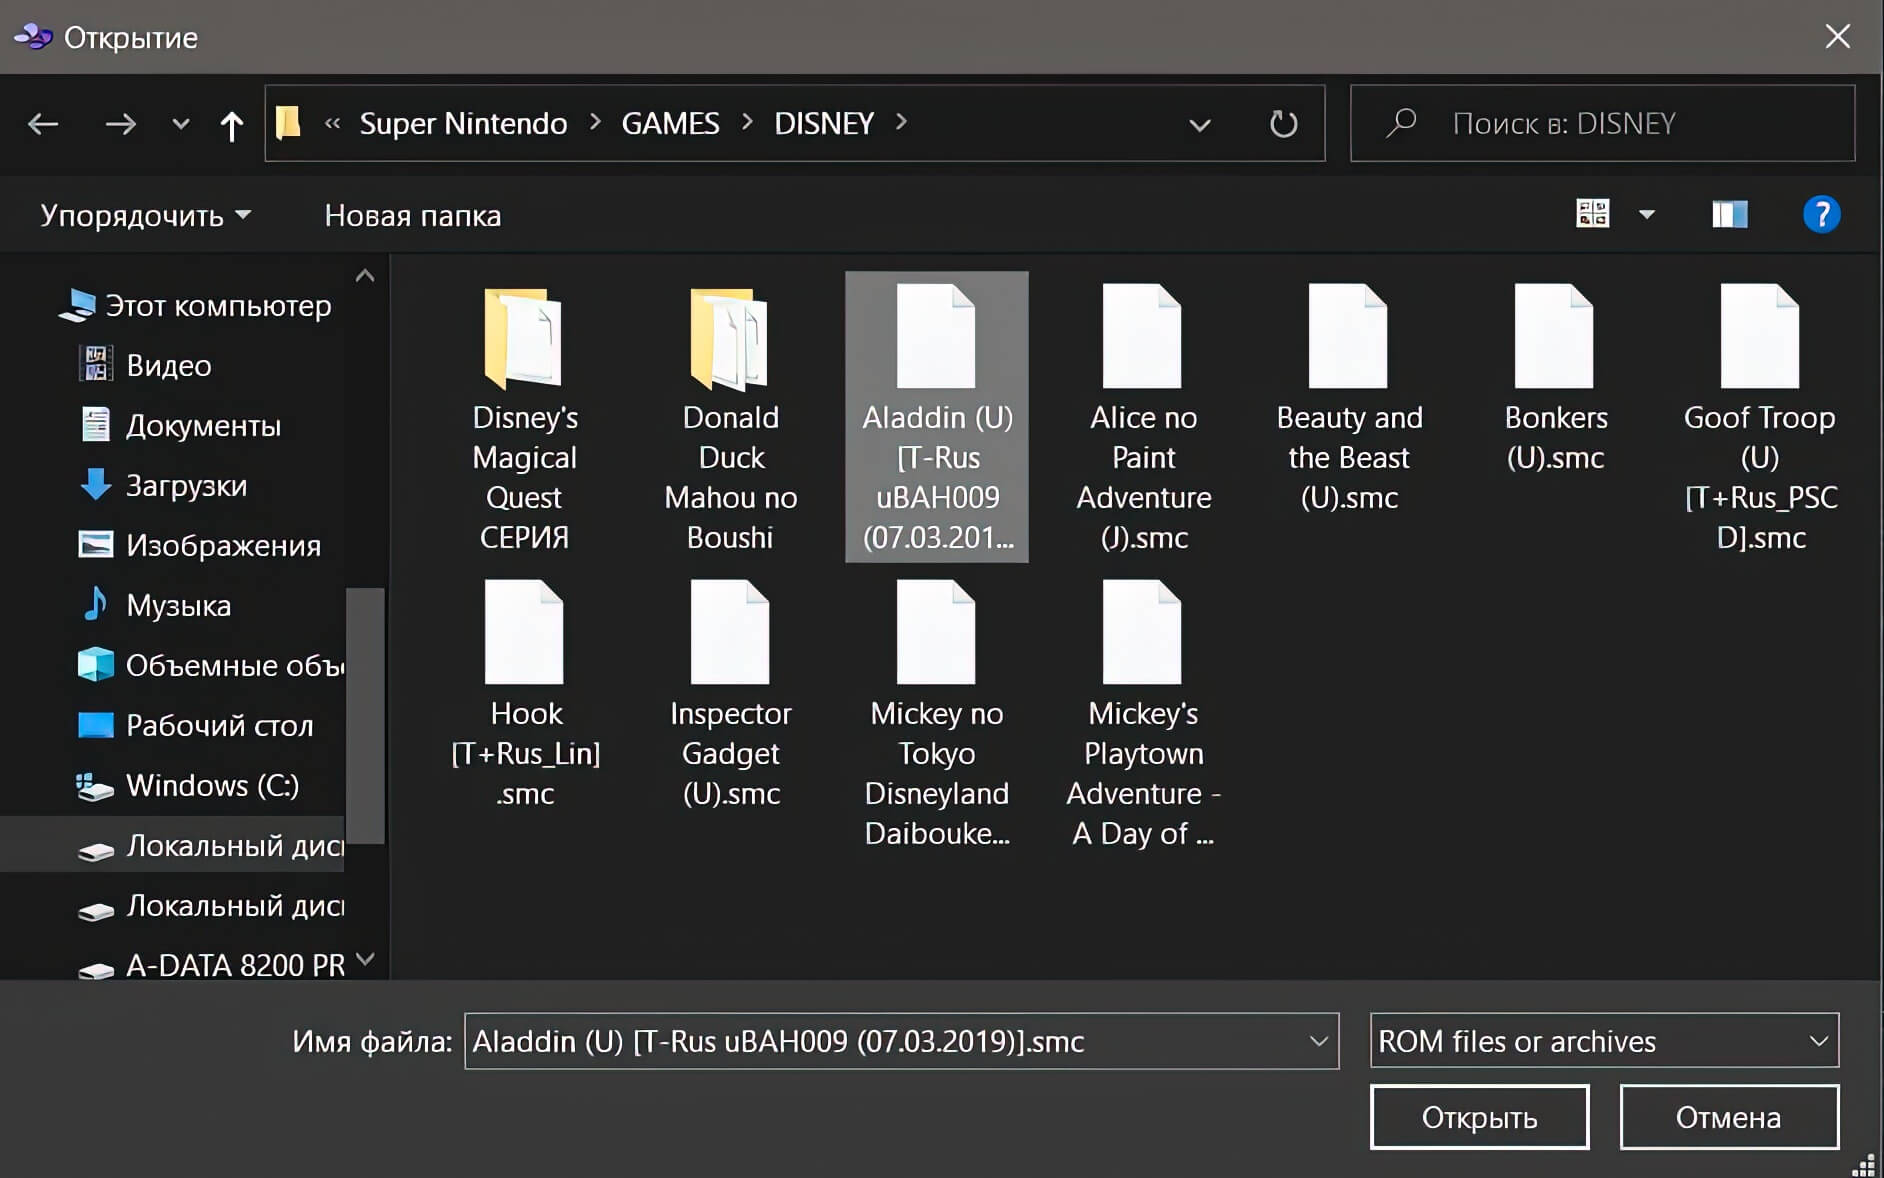Image resolution: width=1884 pixels, height=1178 pixels.
Task: Select Alice no Paint Adventure (J).smc
Action: pyautogui.click(x=1143, y=417)
